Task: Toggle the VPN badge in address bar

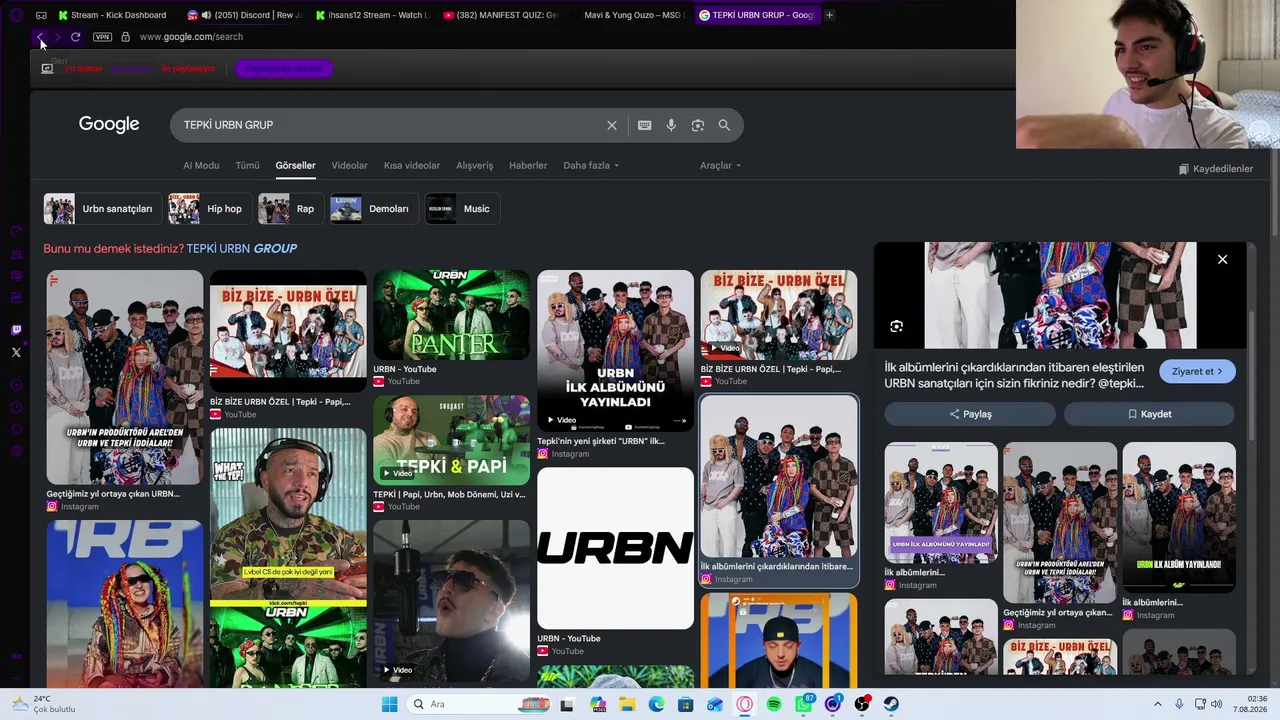Action: point(102,37)
